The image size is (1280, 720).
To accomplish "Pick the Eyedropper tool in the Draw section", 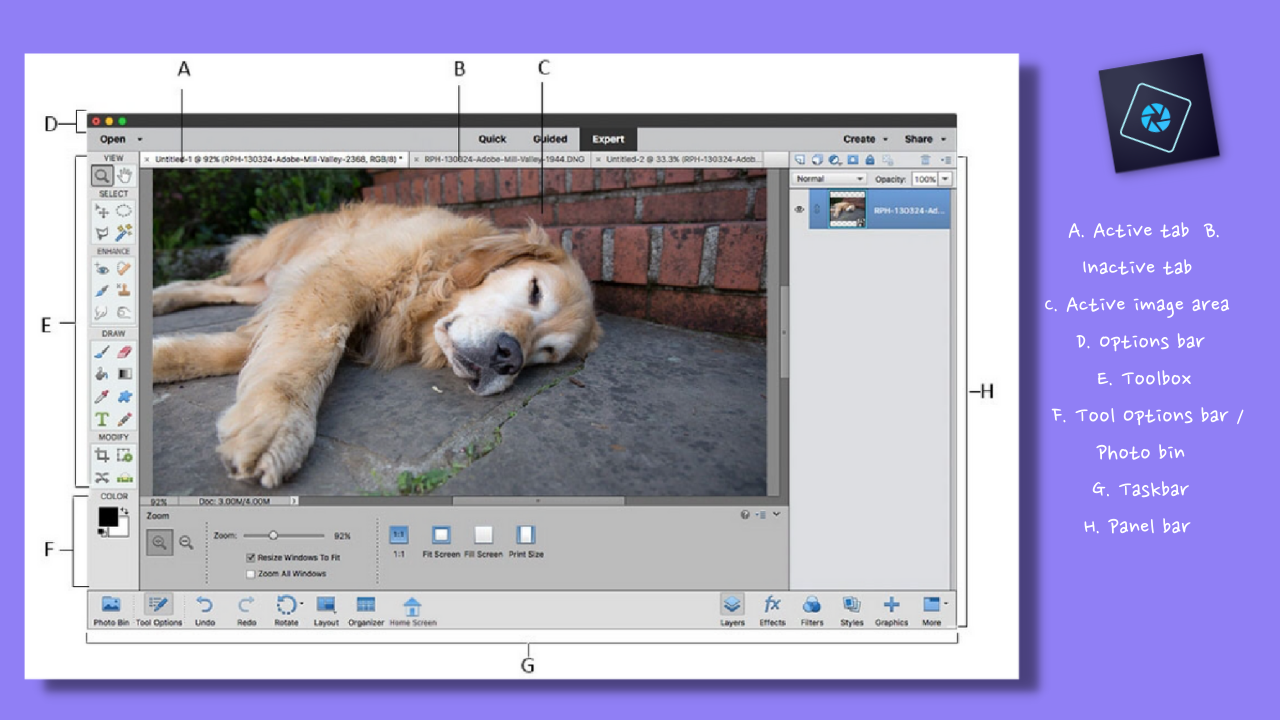I will tap(103, 395).
